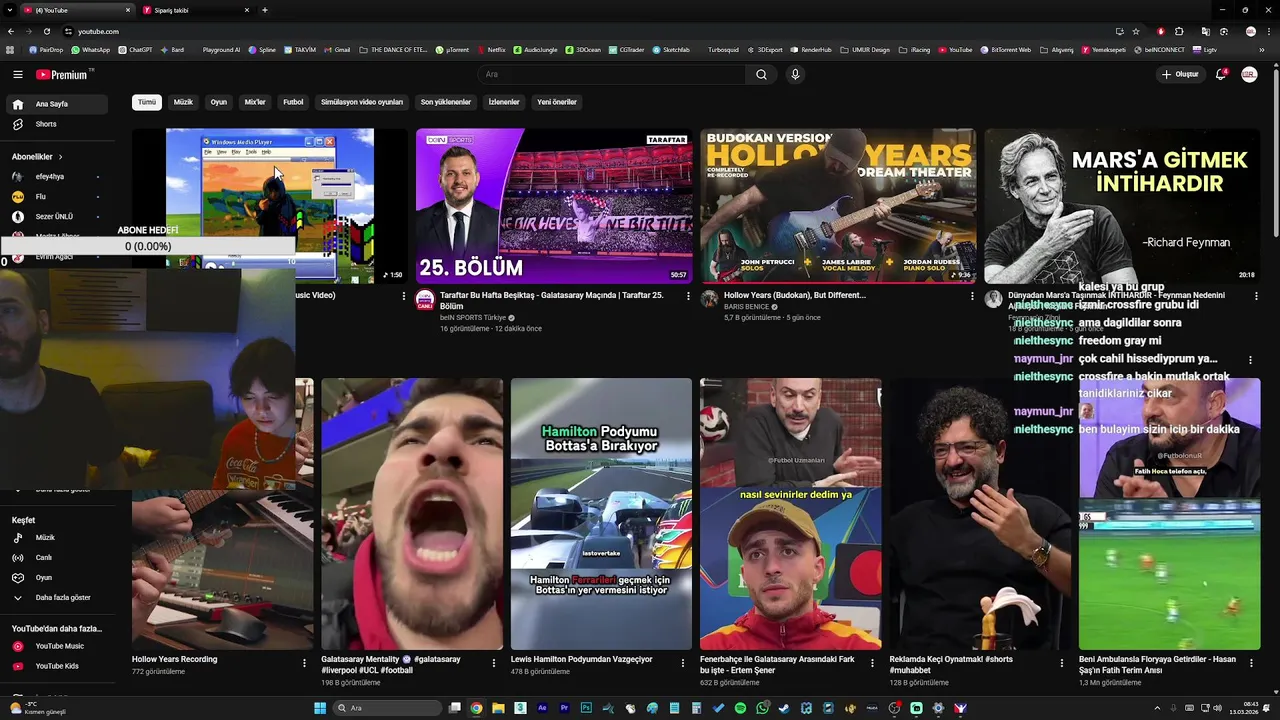Open the options menu for the Taraftar video
Viewport: 1280px width, 720px height.
tap(688, 296)
